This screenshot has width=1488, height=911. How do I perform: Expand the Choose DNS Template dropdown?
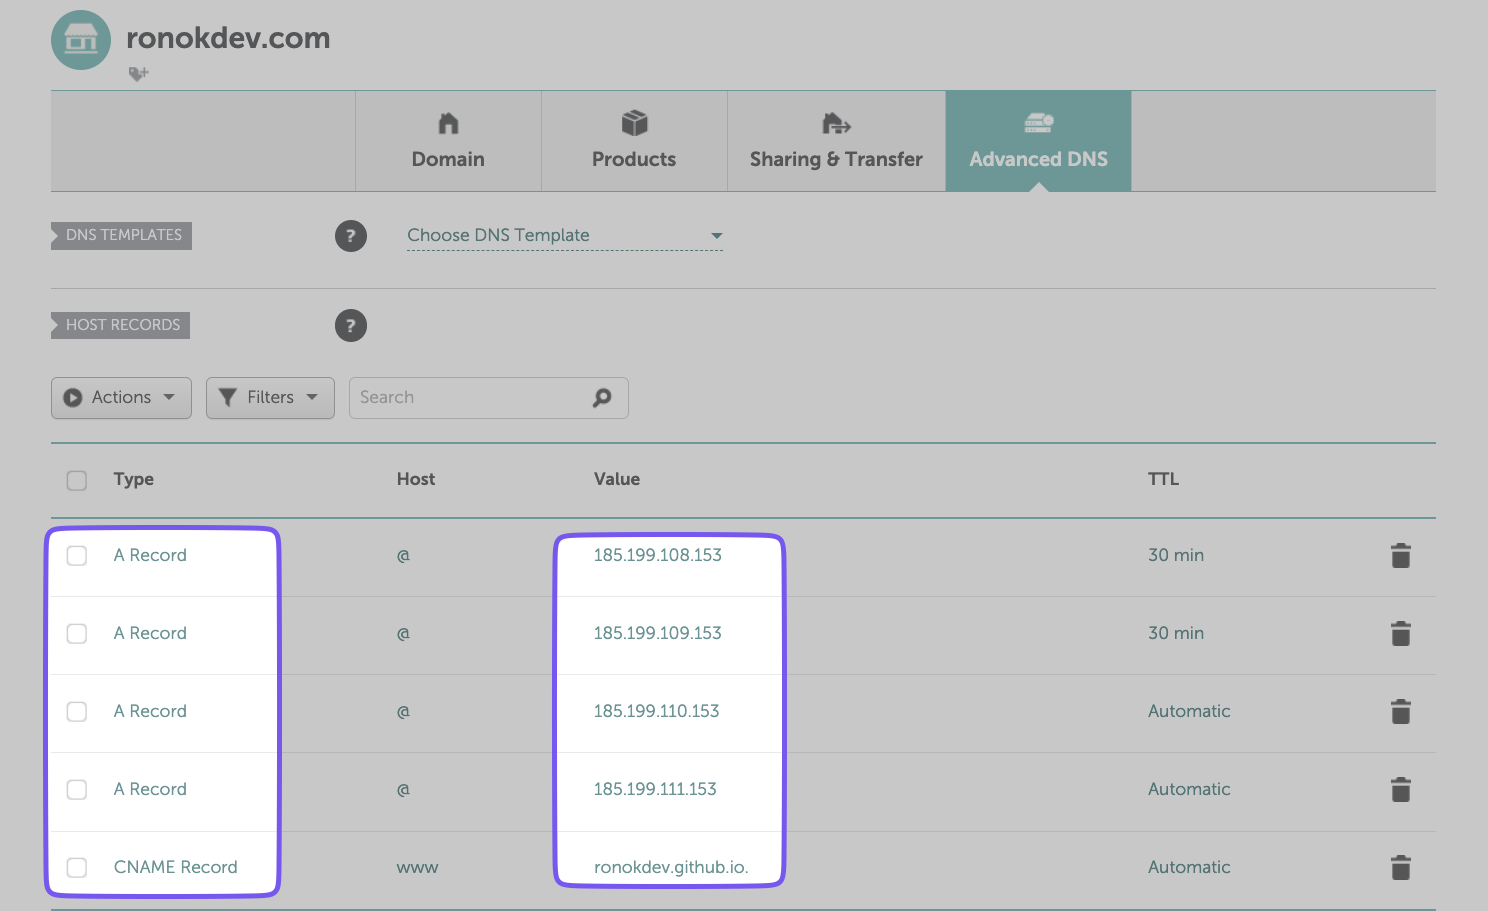click(564, 236)
